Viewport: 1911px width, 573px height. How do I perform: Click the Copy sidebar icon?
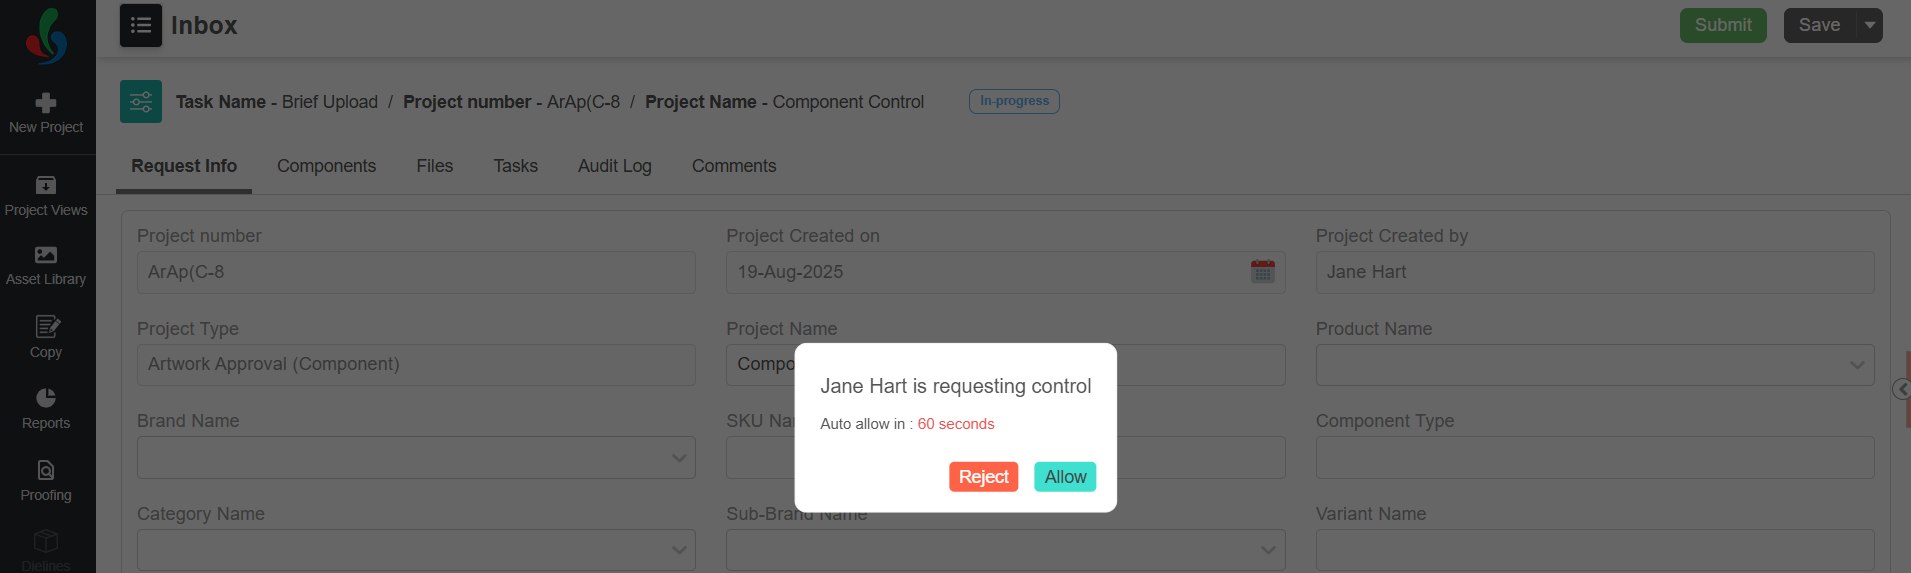click(47, 326)
